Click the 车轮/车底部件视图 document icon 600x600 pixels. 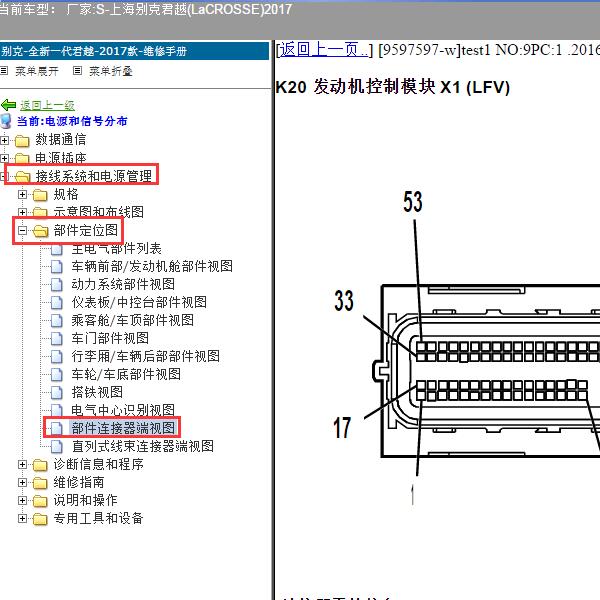[57, 374]
